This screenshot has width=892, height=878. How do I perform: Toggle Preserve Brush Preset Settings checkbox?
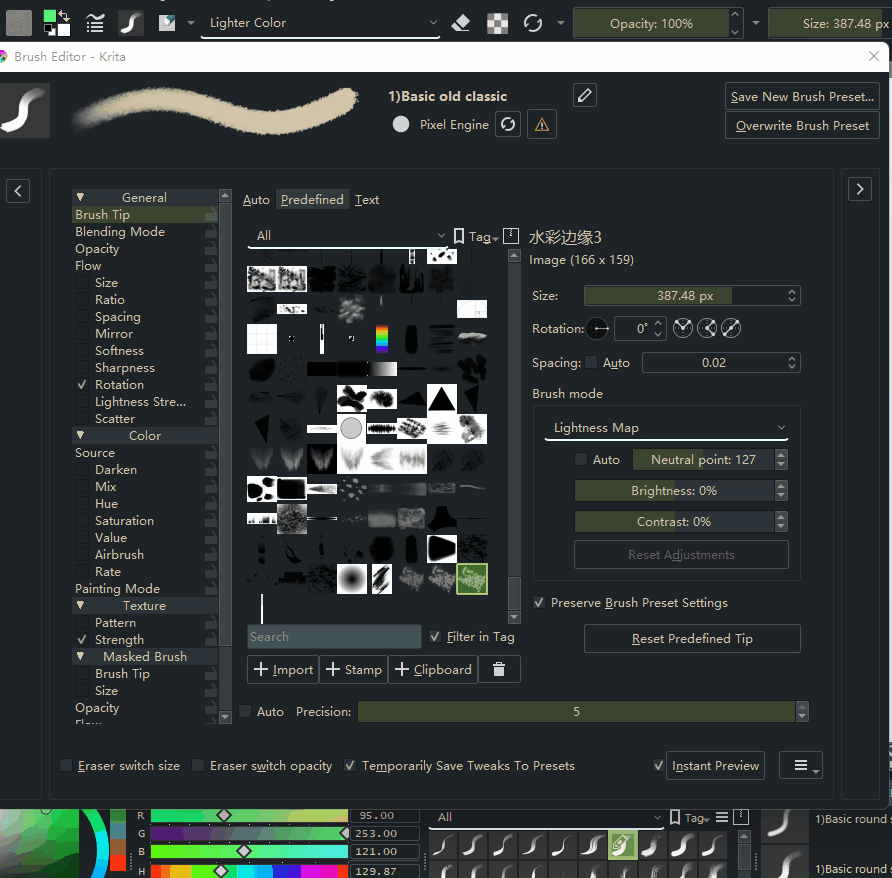coord(539,603)
